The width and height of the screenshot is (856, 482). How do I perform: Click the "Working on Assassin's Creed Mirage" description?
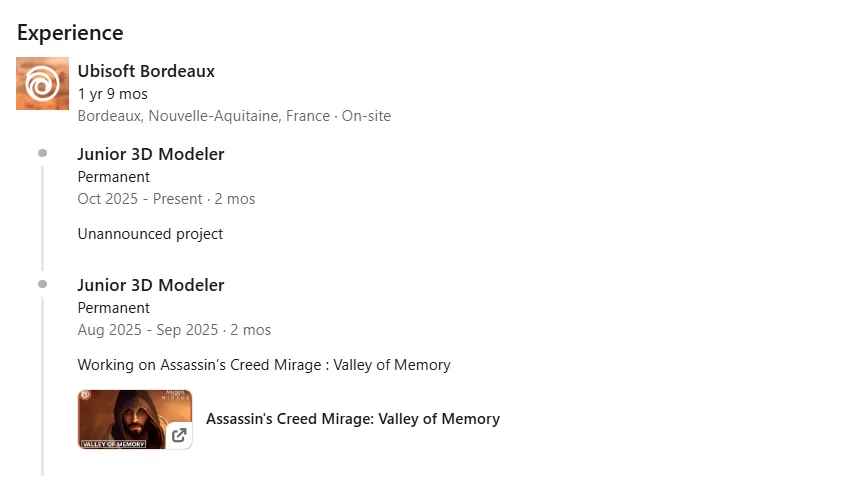(264, 365)
